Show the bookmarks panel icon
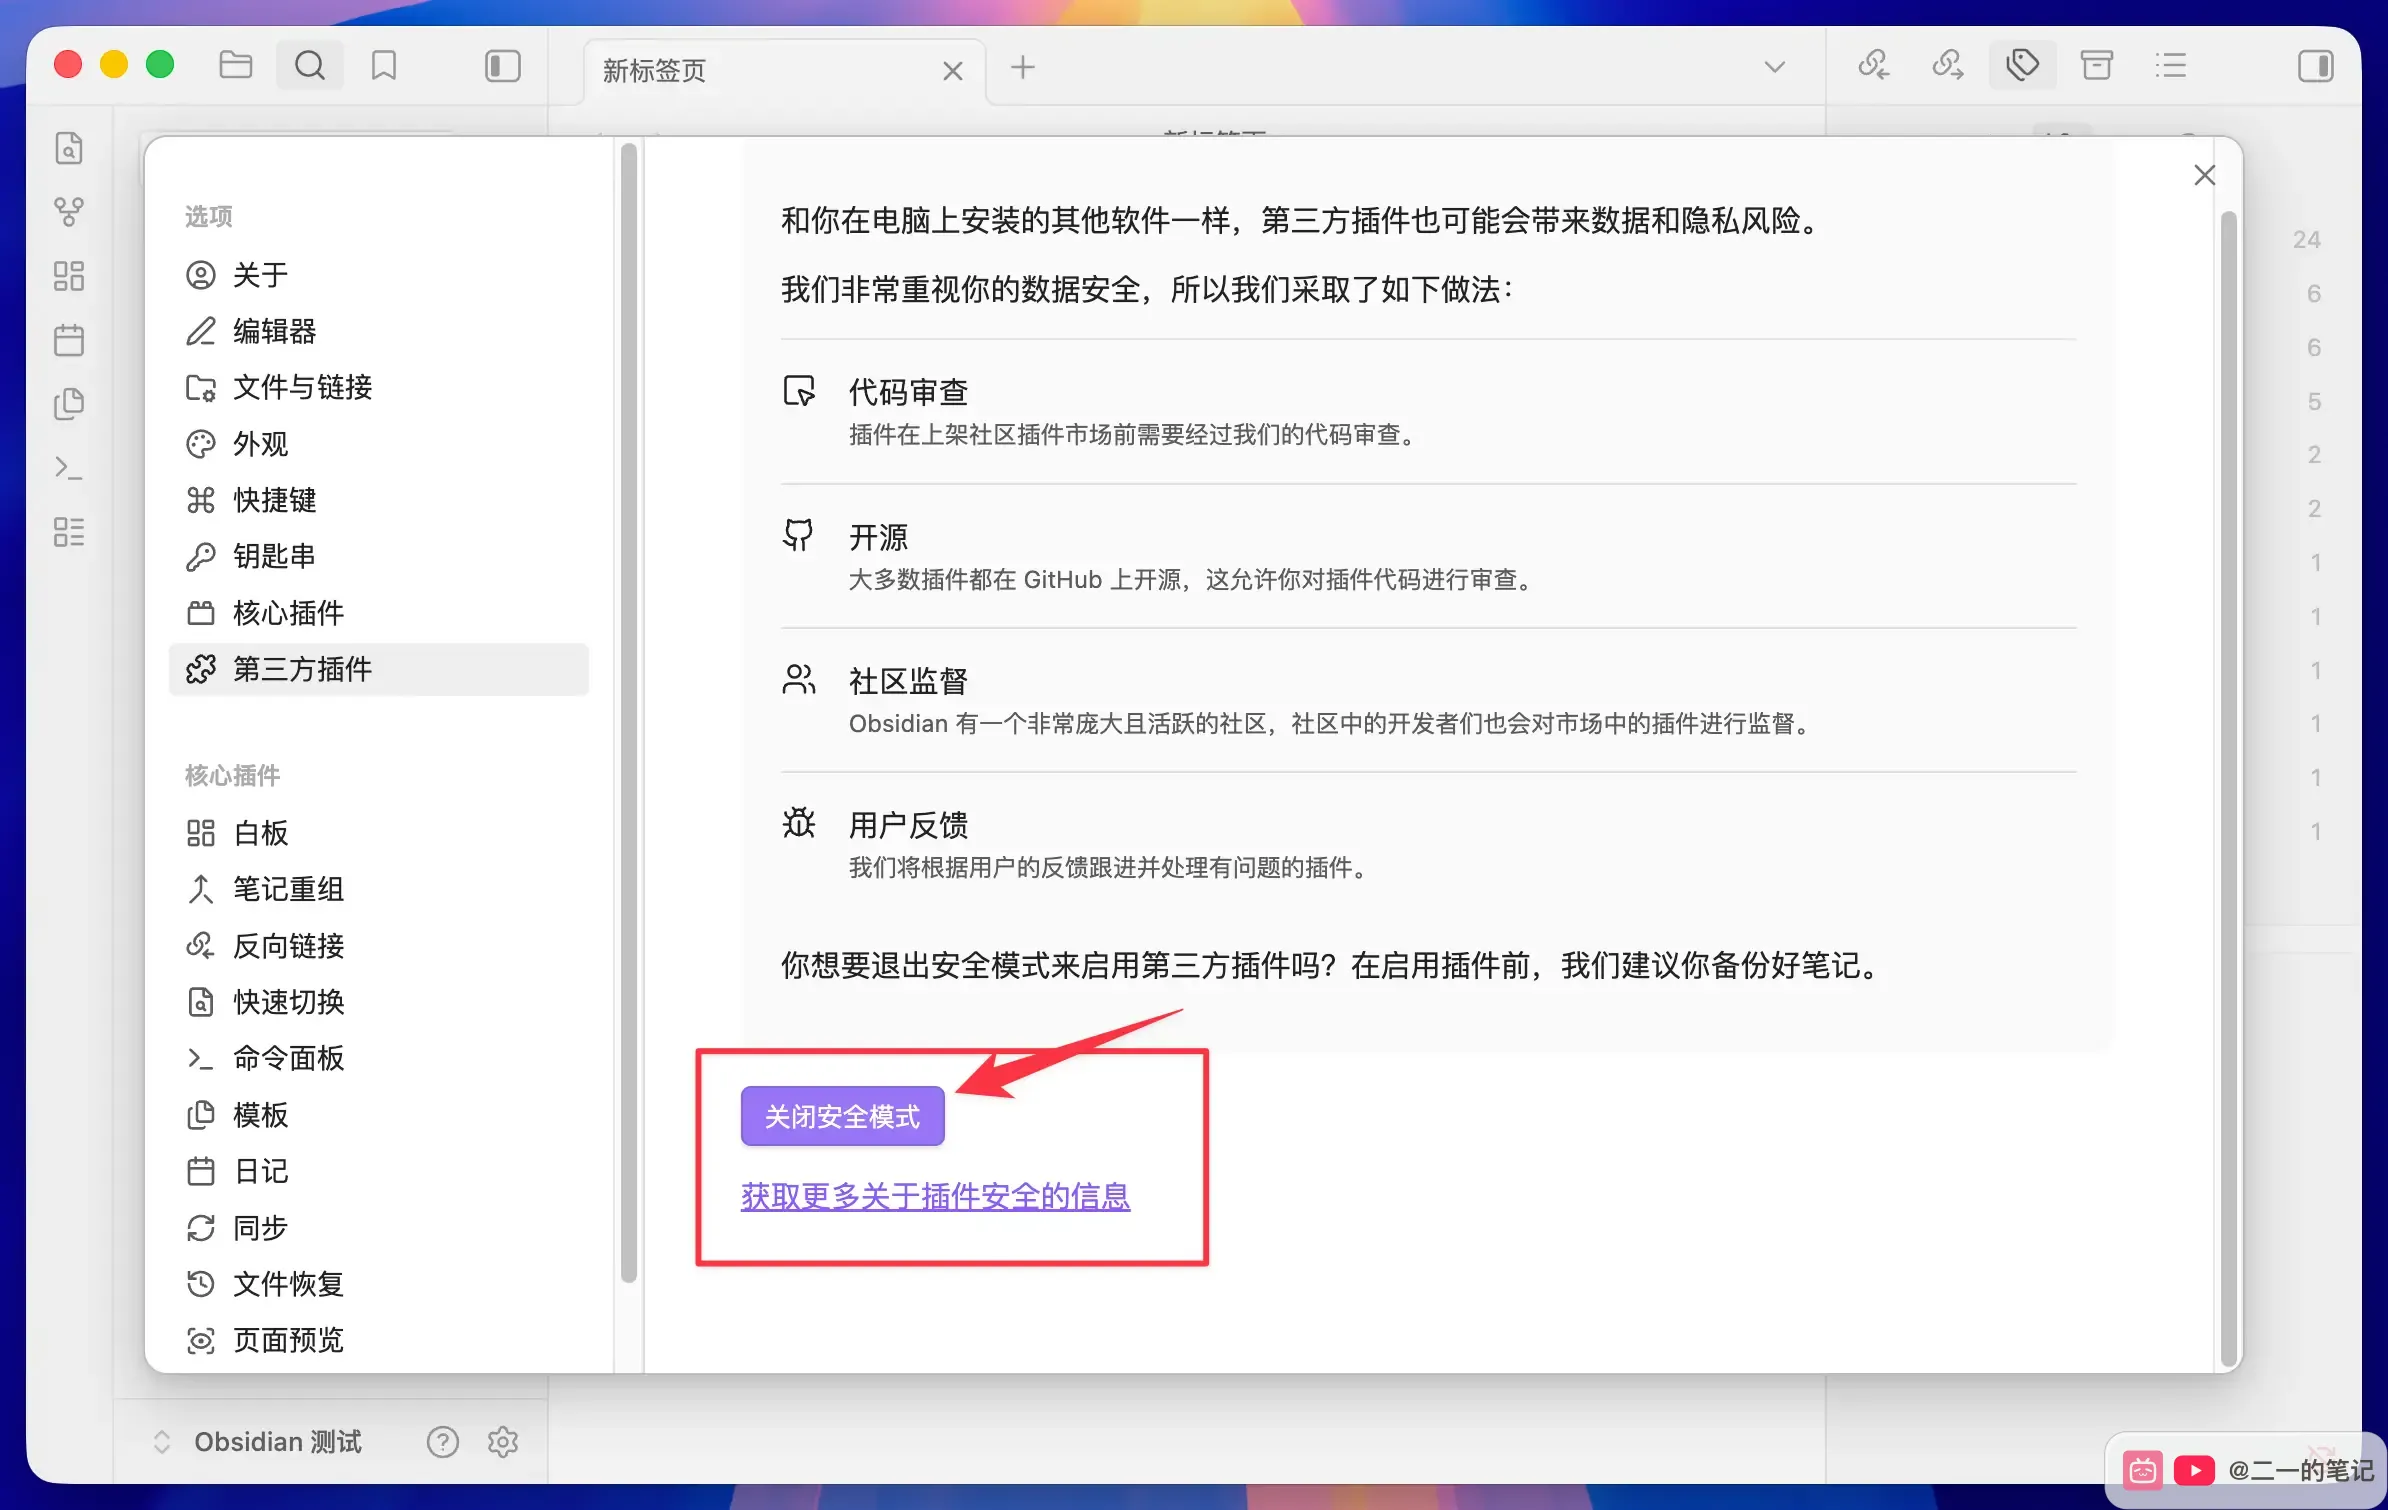 tap(384, 66)
